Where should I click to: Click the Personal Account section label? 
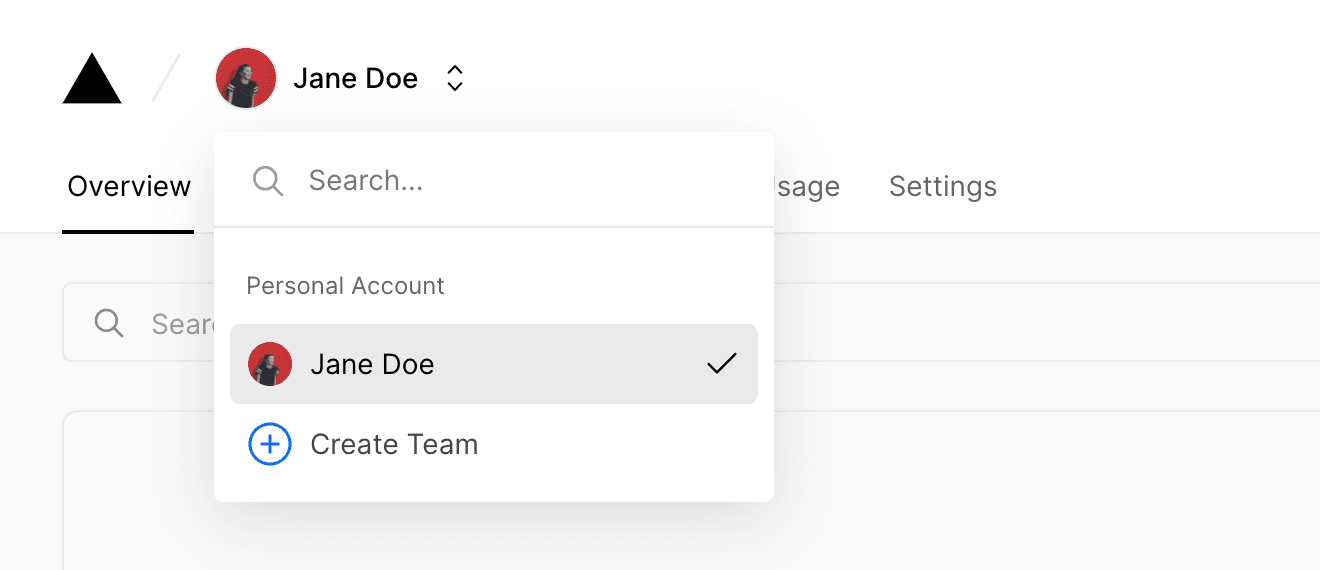[345, 286]
